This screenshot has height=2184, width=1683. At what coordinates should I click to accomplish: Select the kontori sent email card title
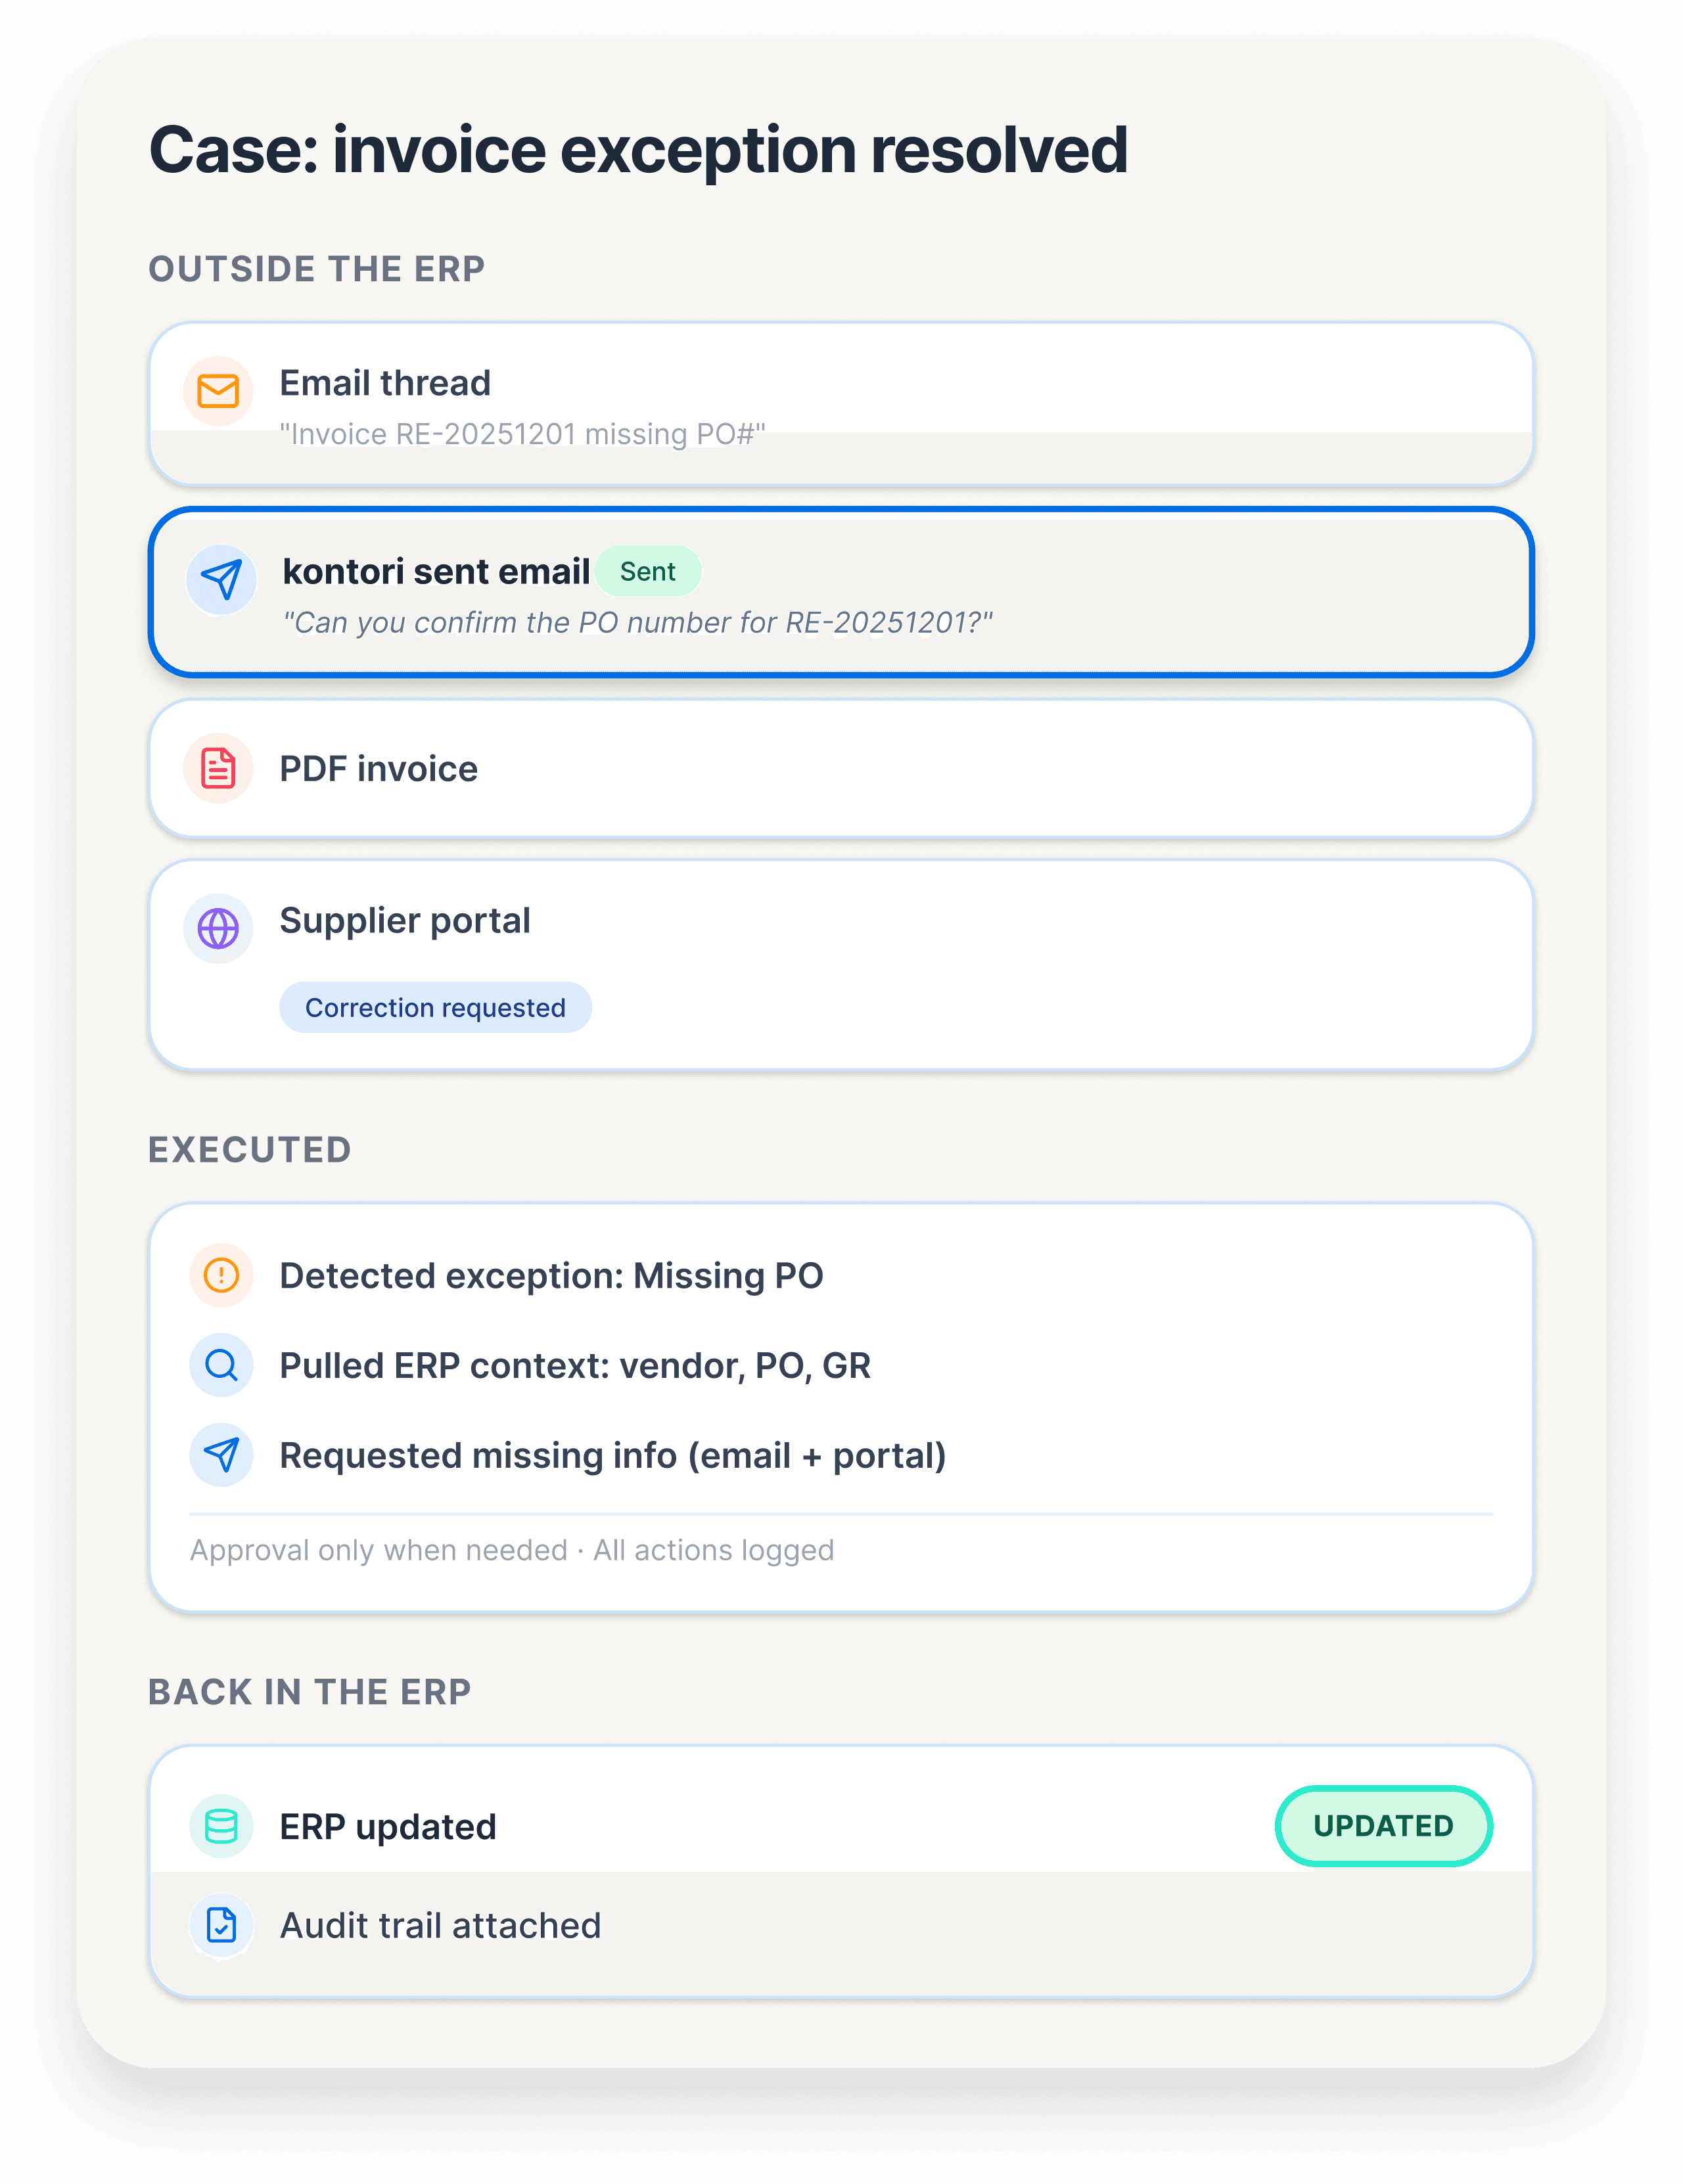point(436,571)
